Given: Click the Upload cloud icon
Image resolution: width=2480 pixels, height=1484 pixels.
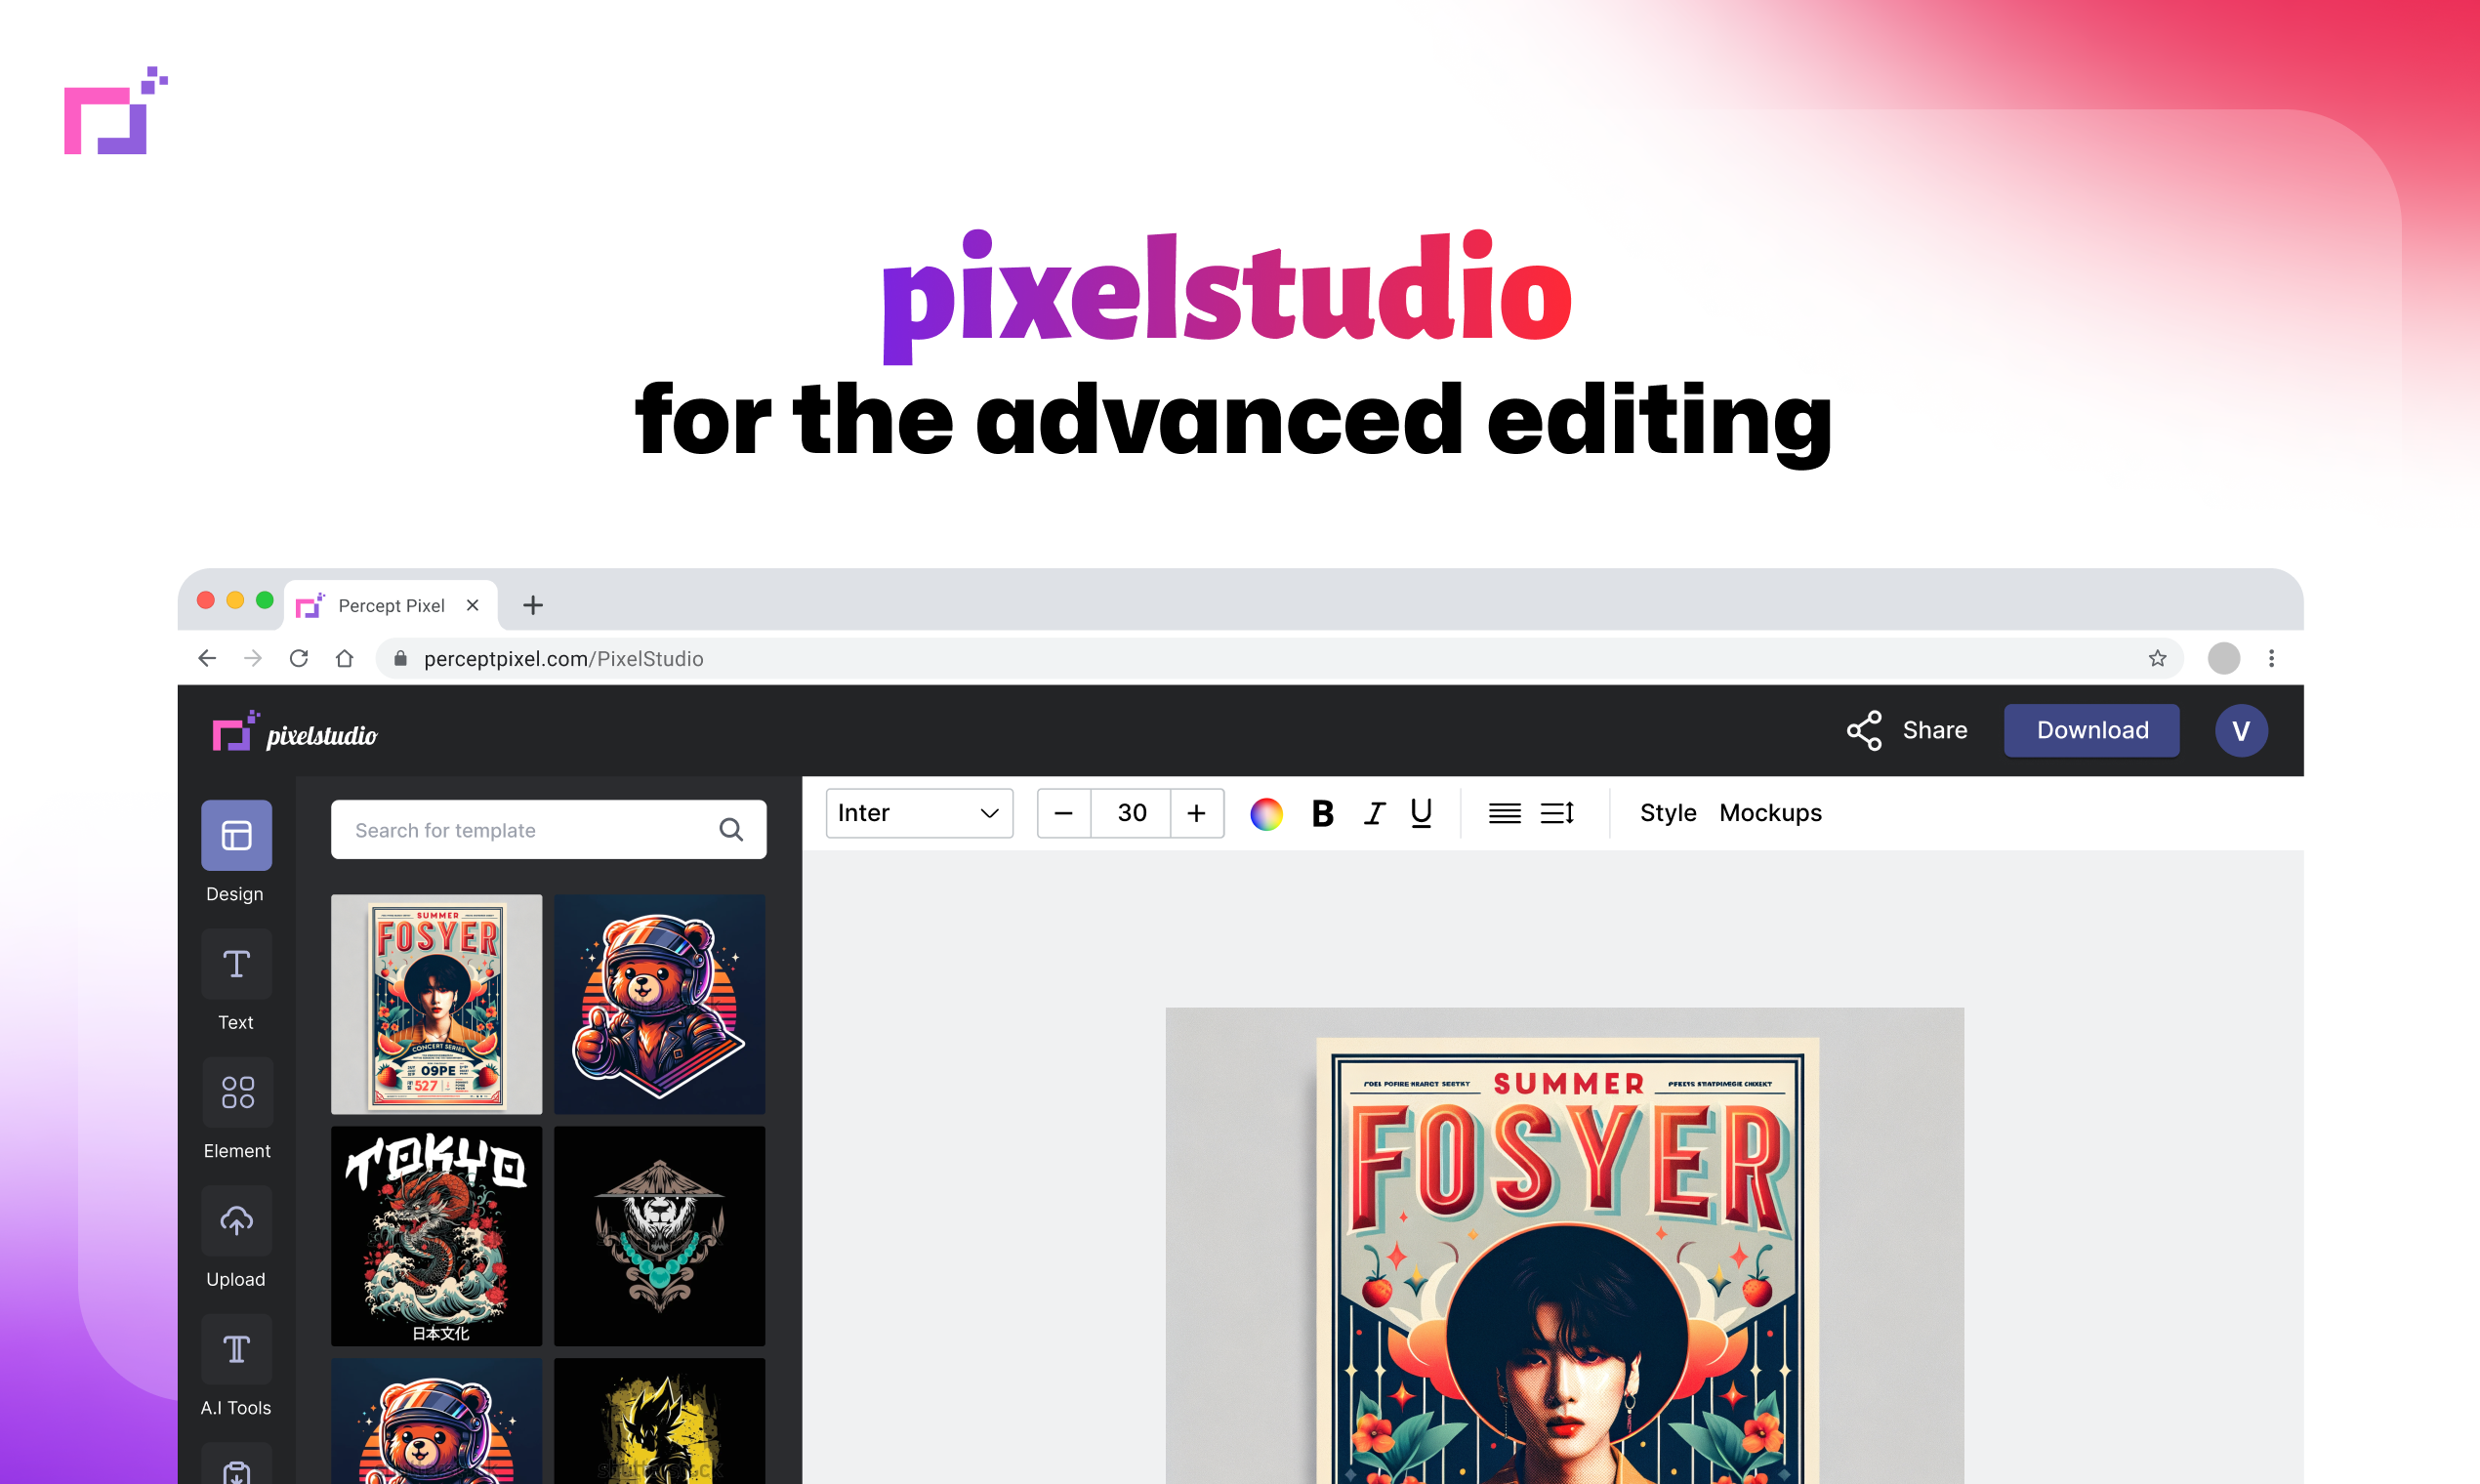Looking at the screenshot, I should [x=236, y=1220].
